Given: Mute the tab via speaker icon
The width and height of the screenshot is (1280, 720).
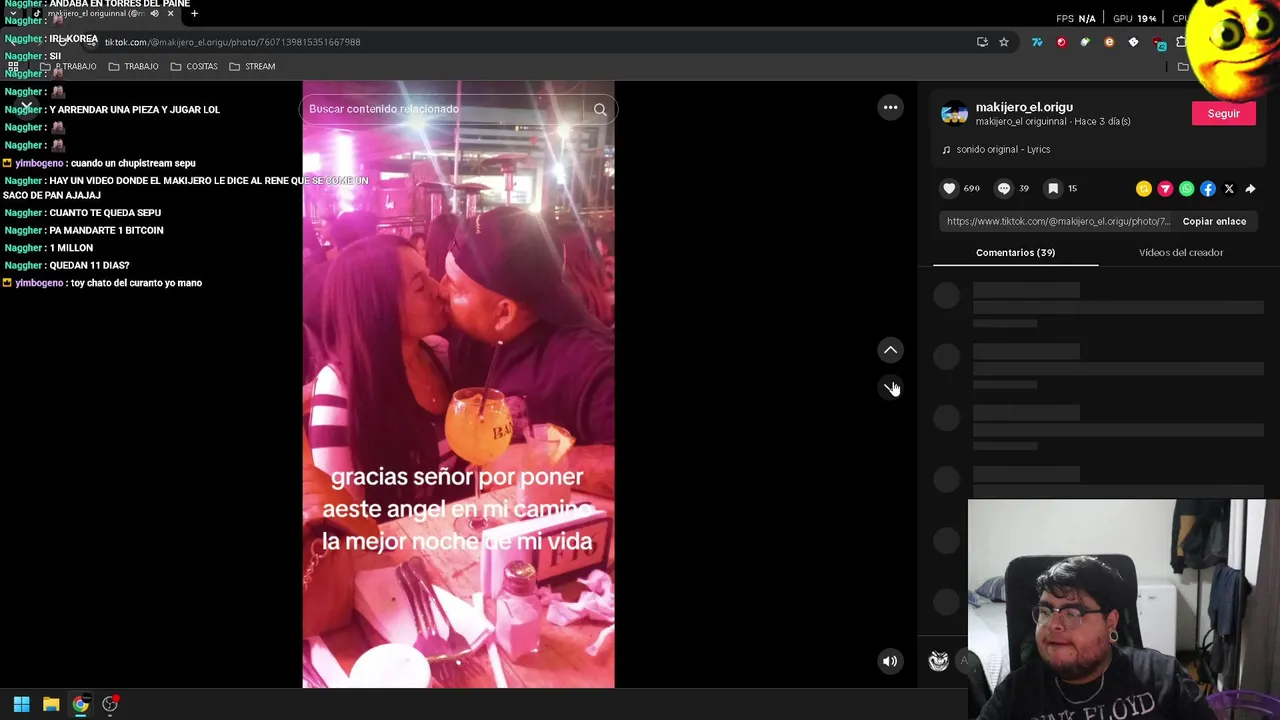Looking at the screenshot, I should 154,14.
